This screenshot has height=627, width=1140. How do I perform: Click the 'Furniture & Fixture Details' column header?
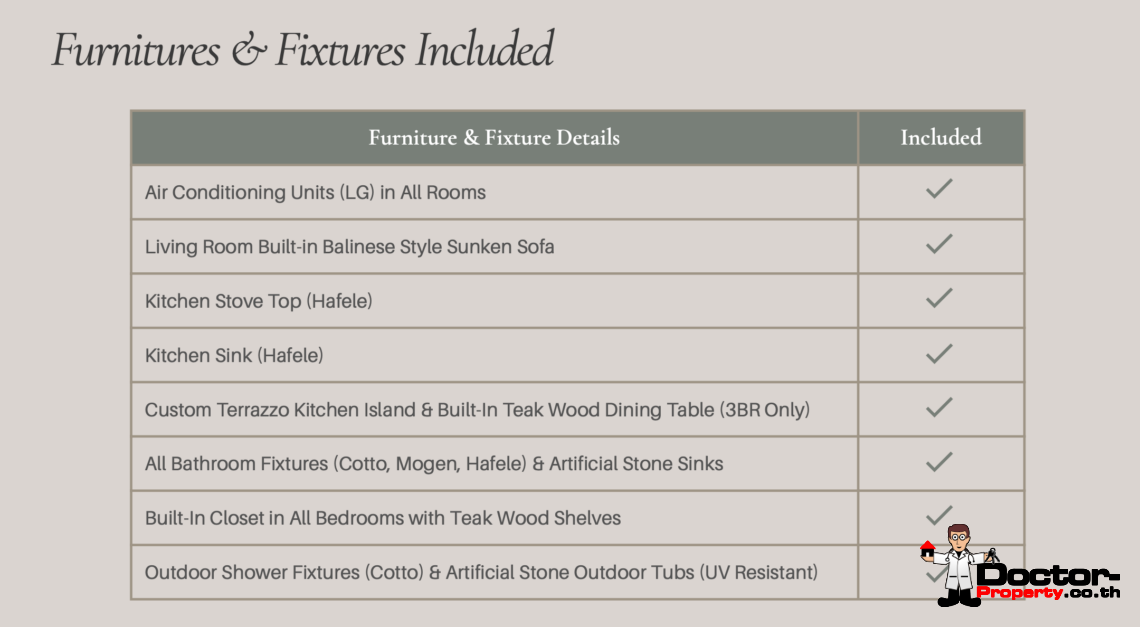[494, 138]
